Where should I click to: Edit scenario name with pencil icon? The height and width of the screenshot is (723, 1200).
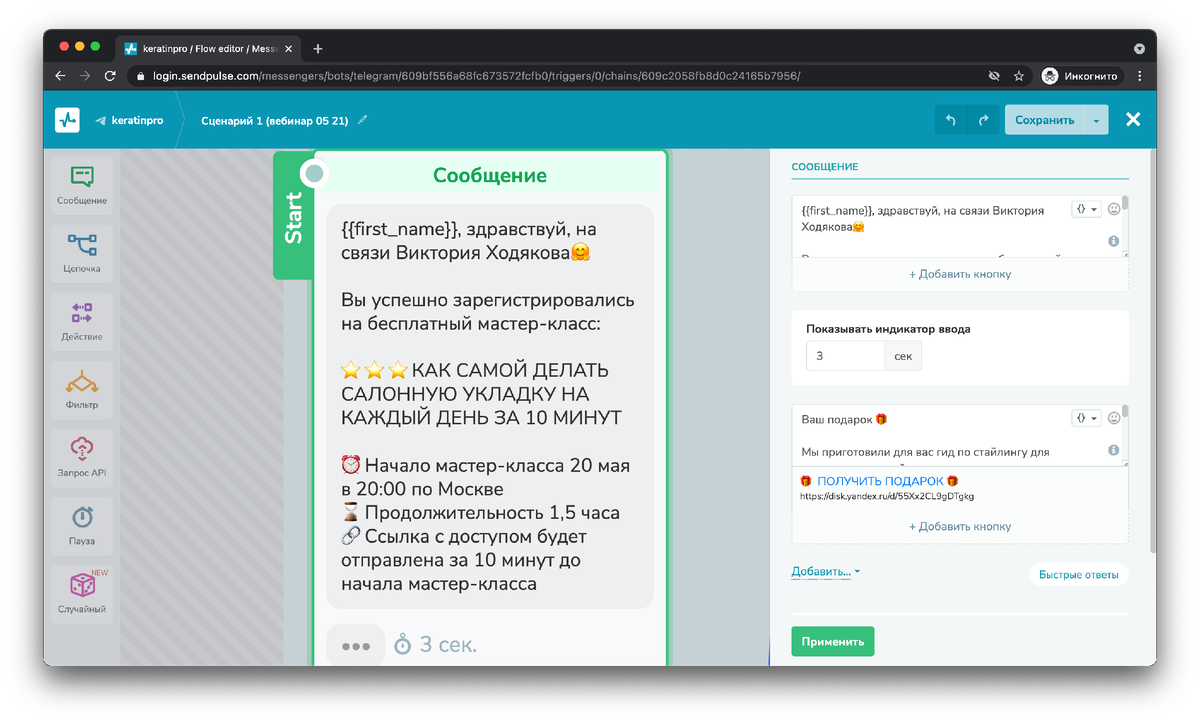coord(363,120)
